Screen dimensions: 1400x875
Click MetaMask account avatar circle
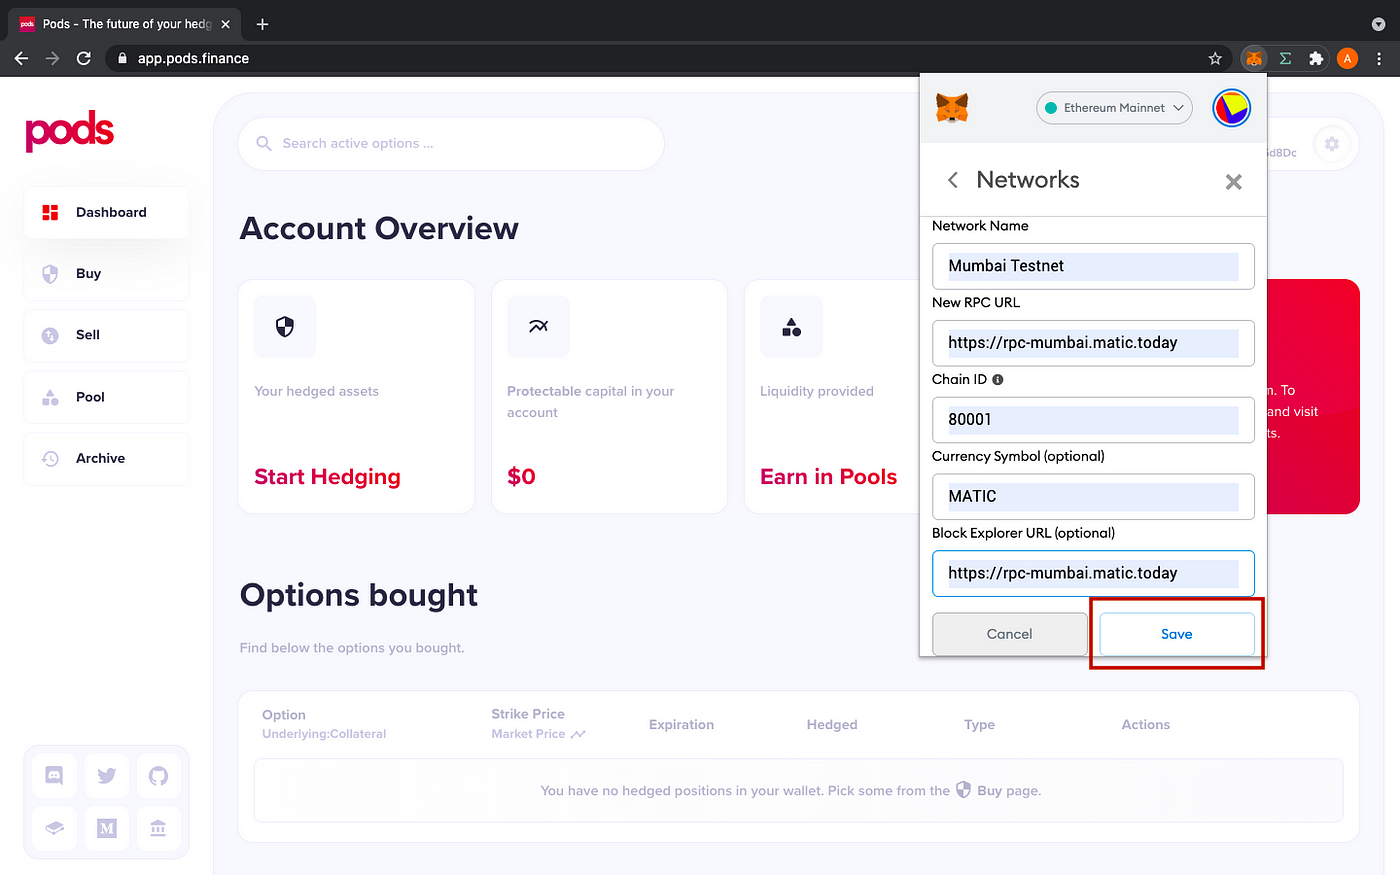click(1232, 108)
